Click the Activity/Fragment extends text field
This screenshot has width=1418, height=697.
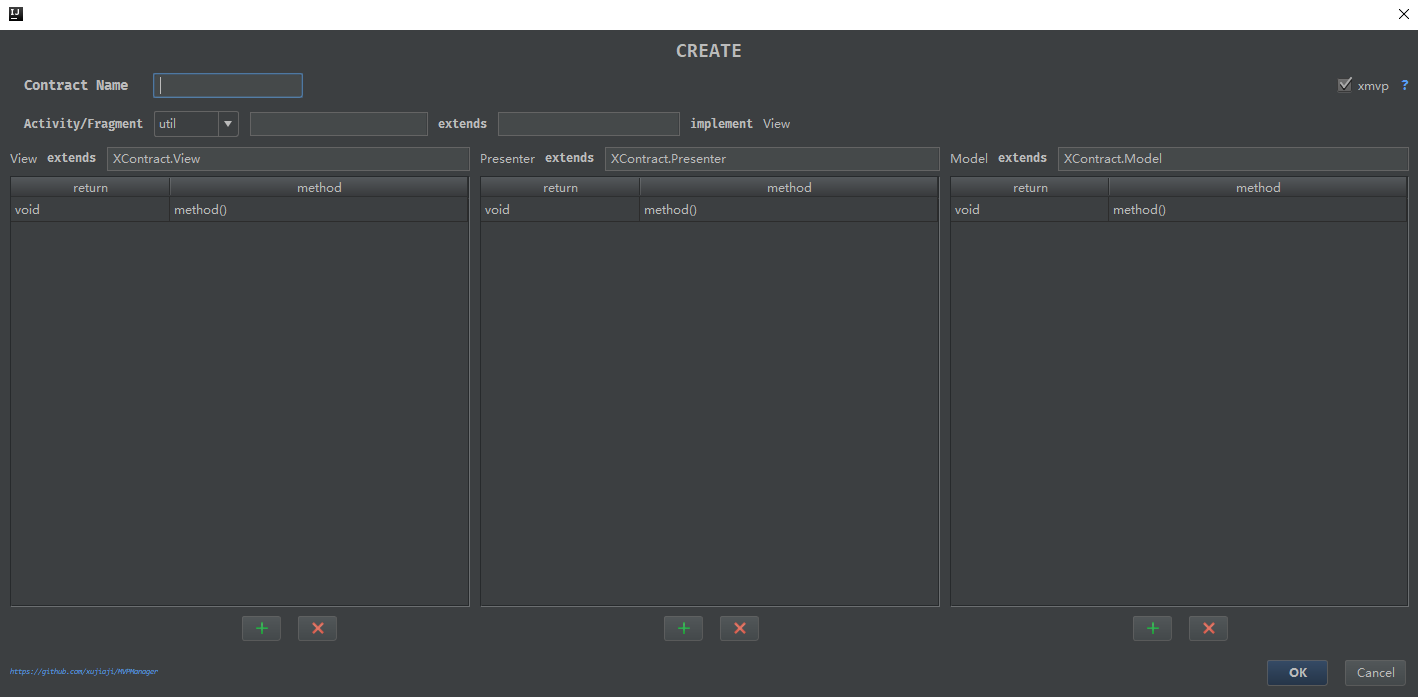click(x=589, y=124)
